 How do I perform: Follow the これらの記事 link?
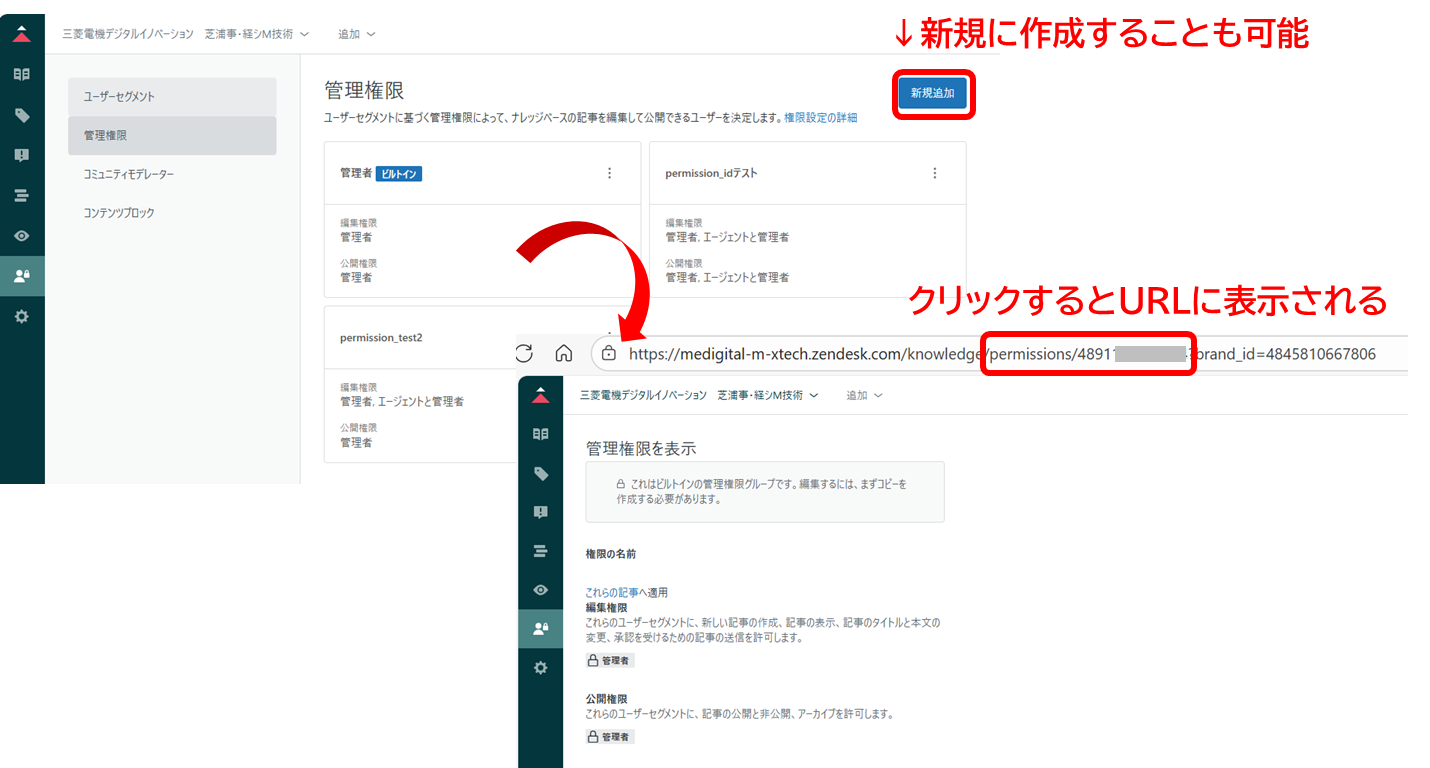pos(612,593)
